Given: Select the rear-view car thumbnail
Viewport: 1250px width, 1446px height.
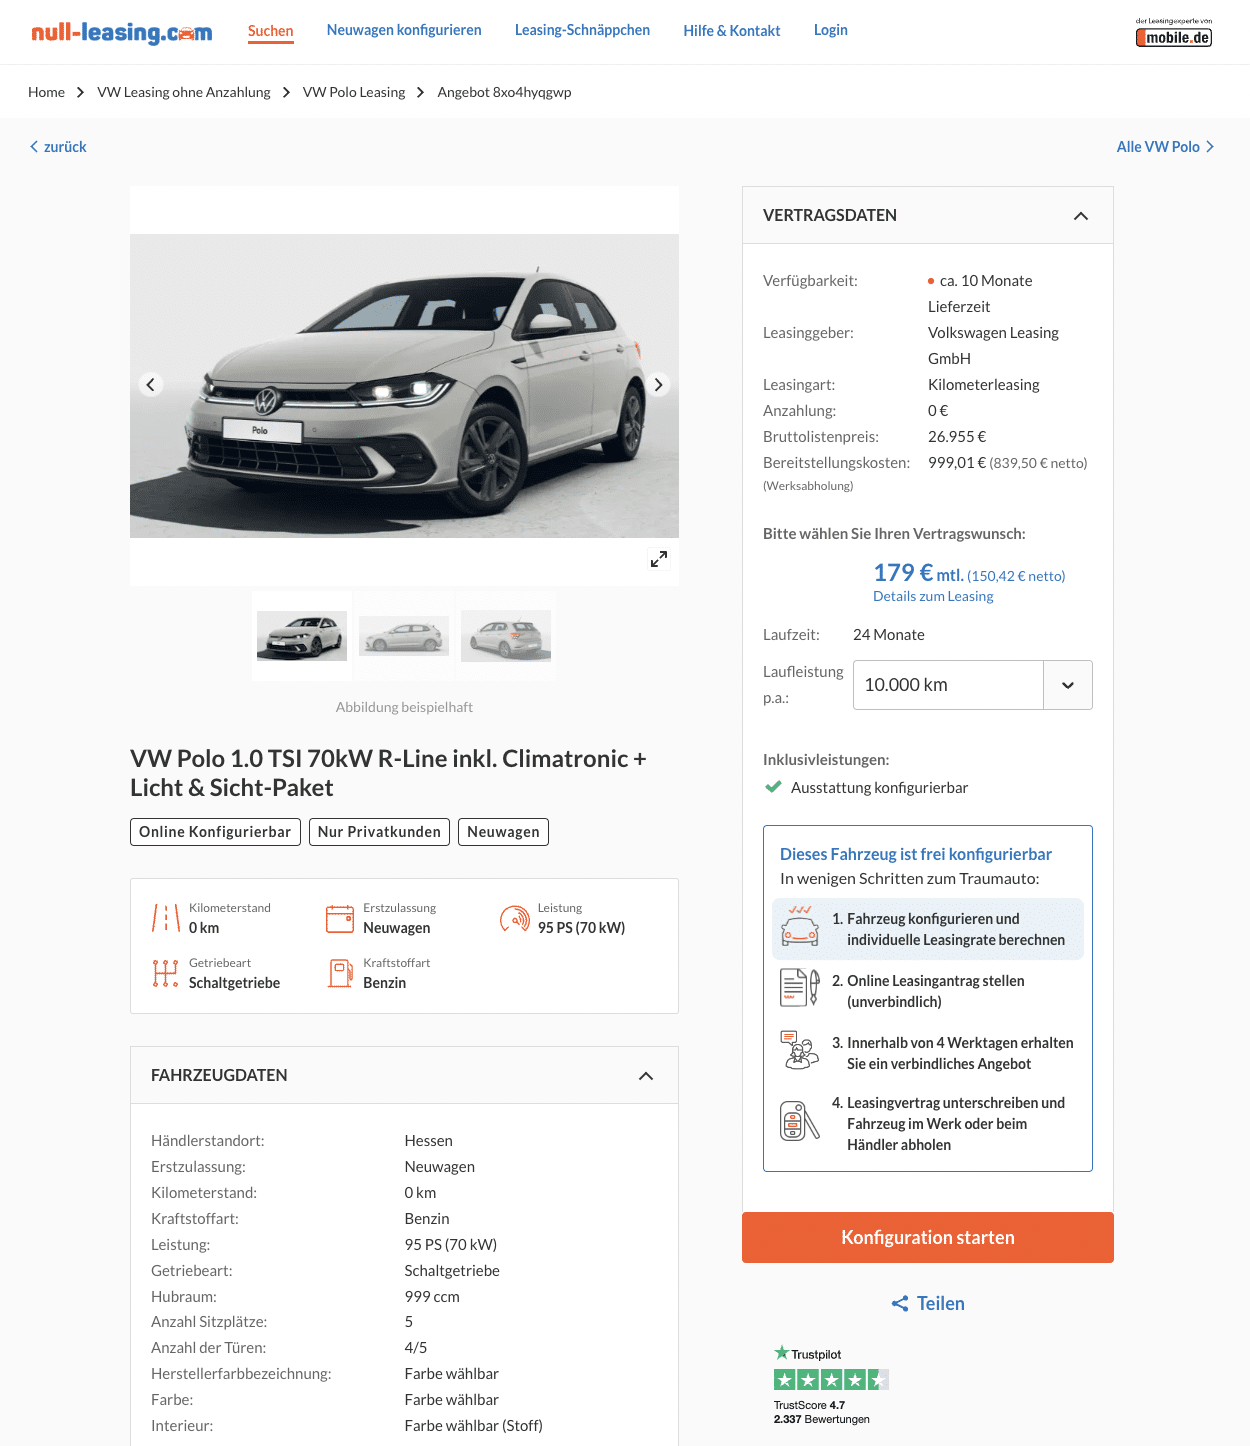Looking at the screenshot, I should [x=506, y=636].
